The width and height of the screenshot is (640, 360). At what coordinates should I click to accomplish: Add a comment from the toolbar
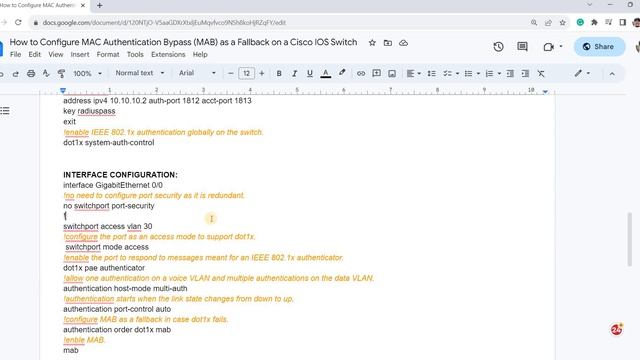point(376,73)
